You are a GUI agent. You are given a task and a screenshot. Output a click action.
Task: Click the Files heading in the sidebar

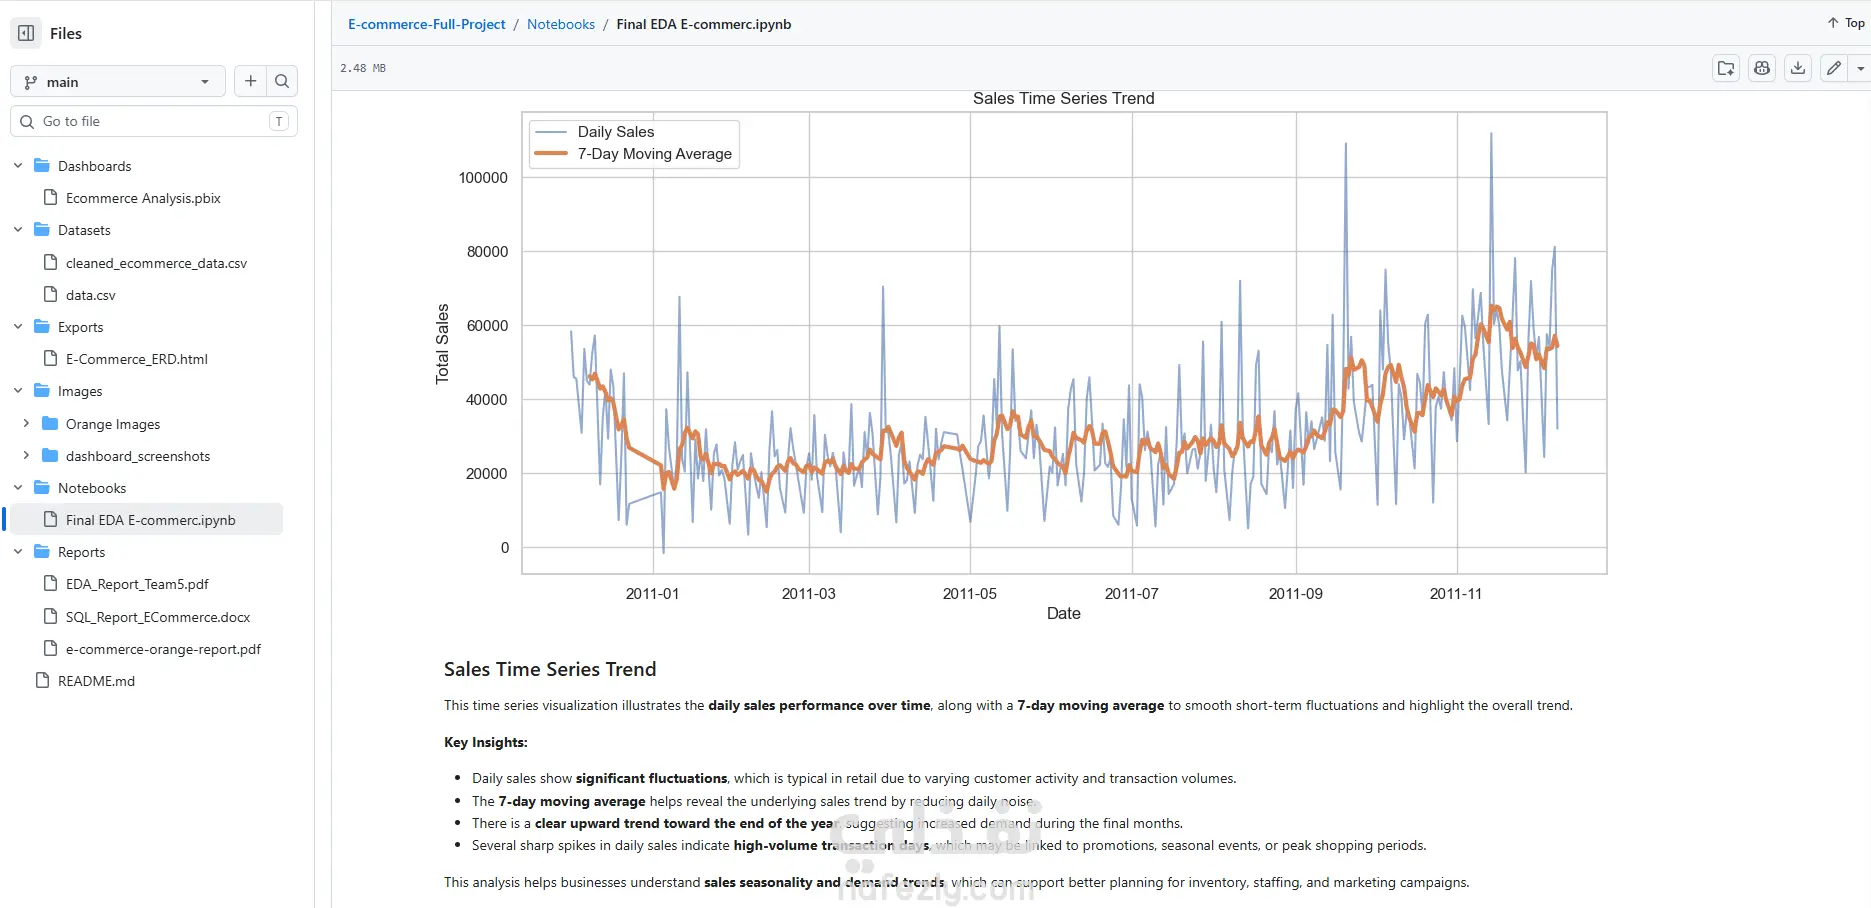[x=66, y=33]
